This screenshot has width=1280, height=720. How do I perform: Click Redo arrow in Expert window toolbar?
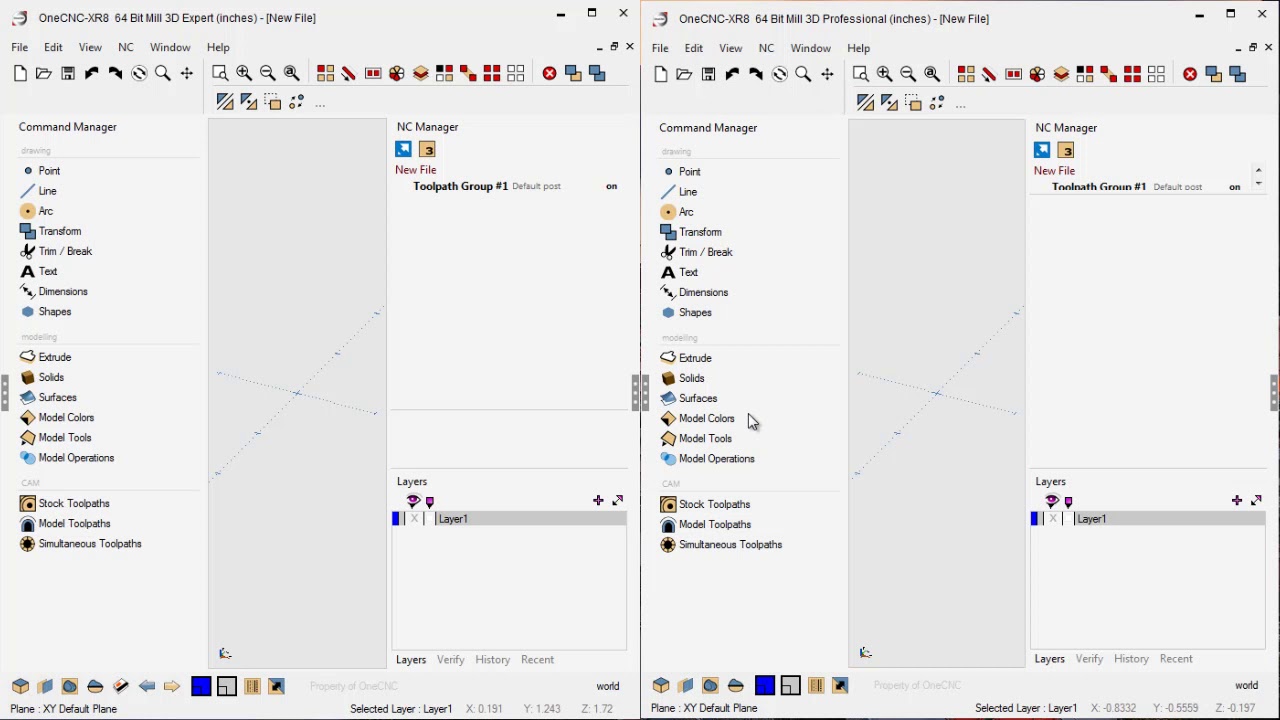116,73
